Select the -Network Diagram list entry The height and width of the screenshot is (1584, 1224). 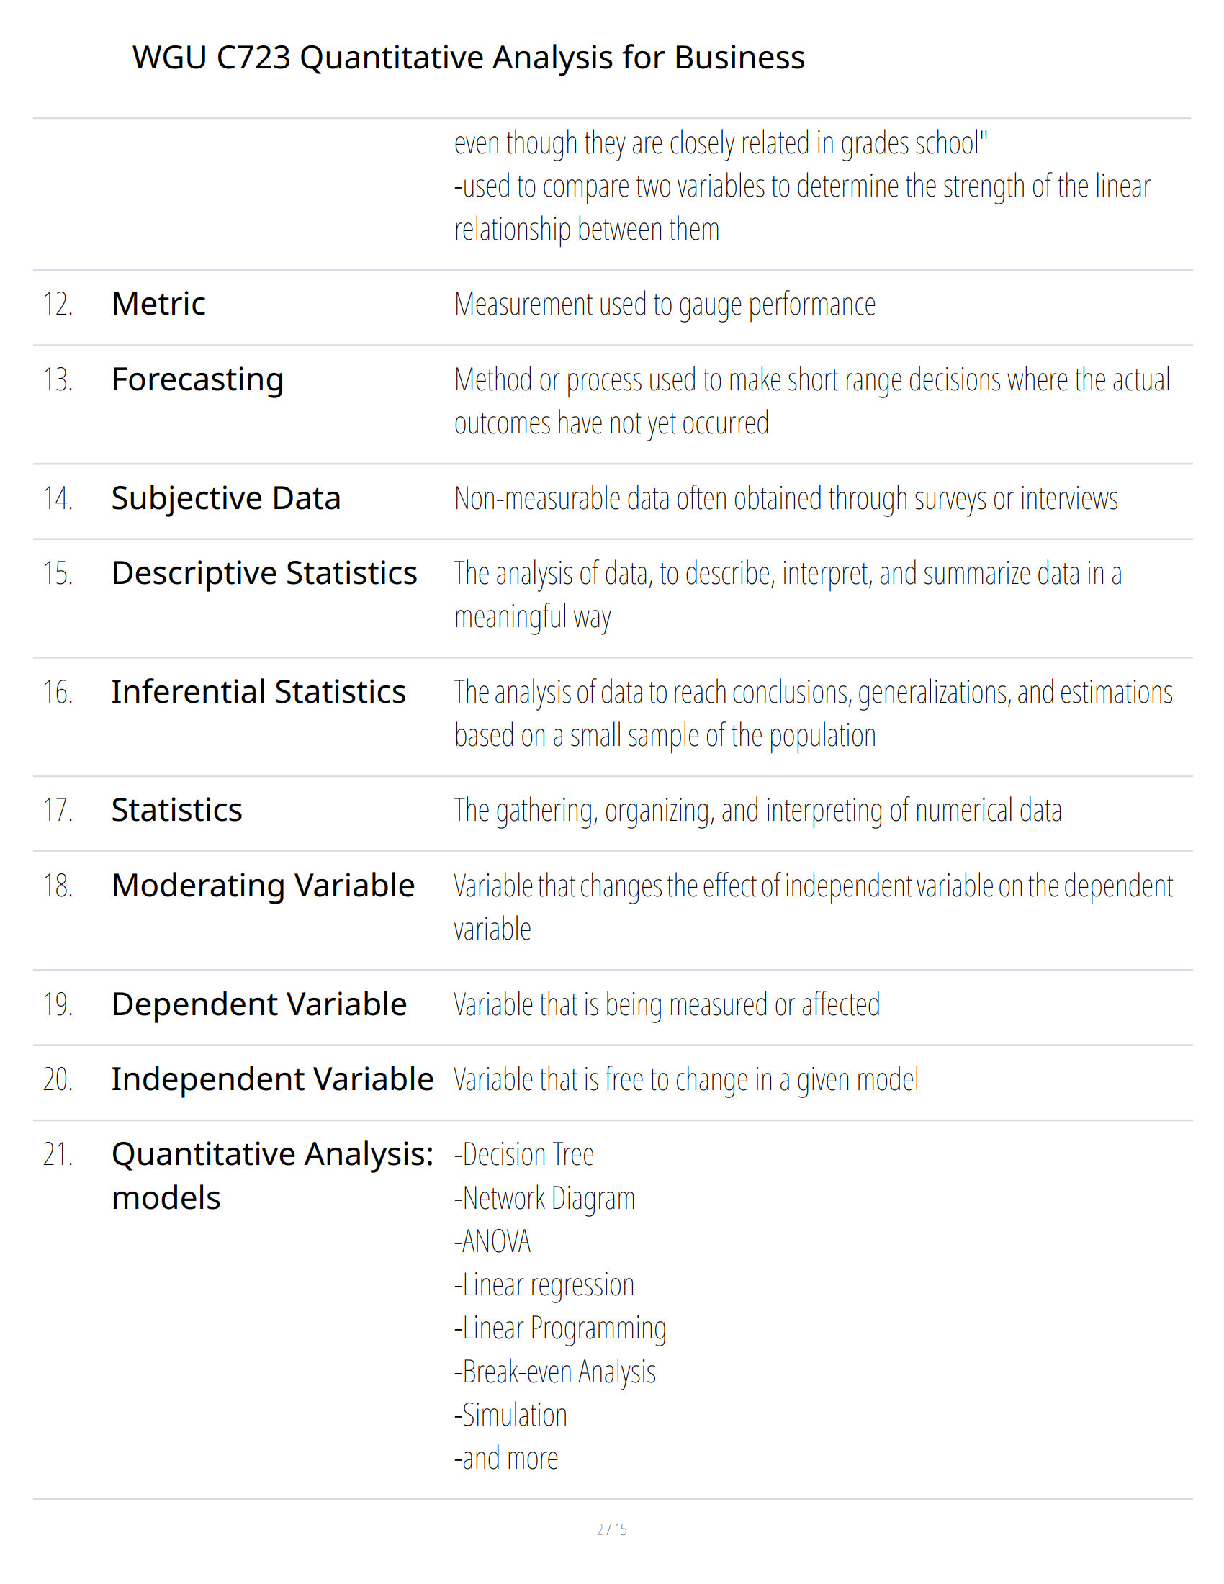545,1199
